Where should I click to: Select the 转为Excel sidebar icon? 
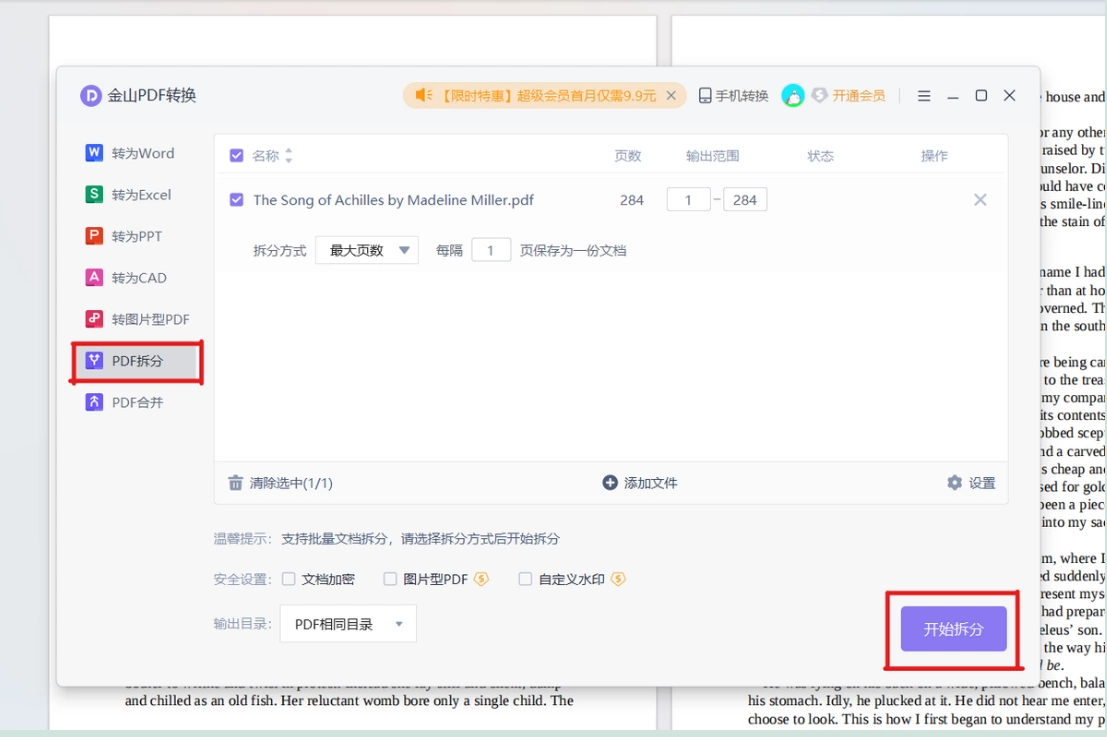[94, 194]
